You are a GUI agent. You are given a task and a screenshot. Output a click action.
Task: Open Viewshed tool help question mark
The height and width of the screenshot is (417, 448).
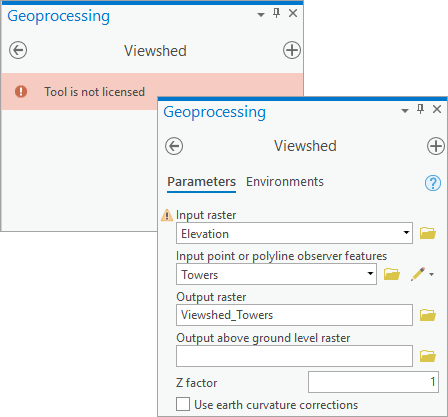(x=433, y=183)
